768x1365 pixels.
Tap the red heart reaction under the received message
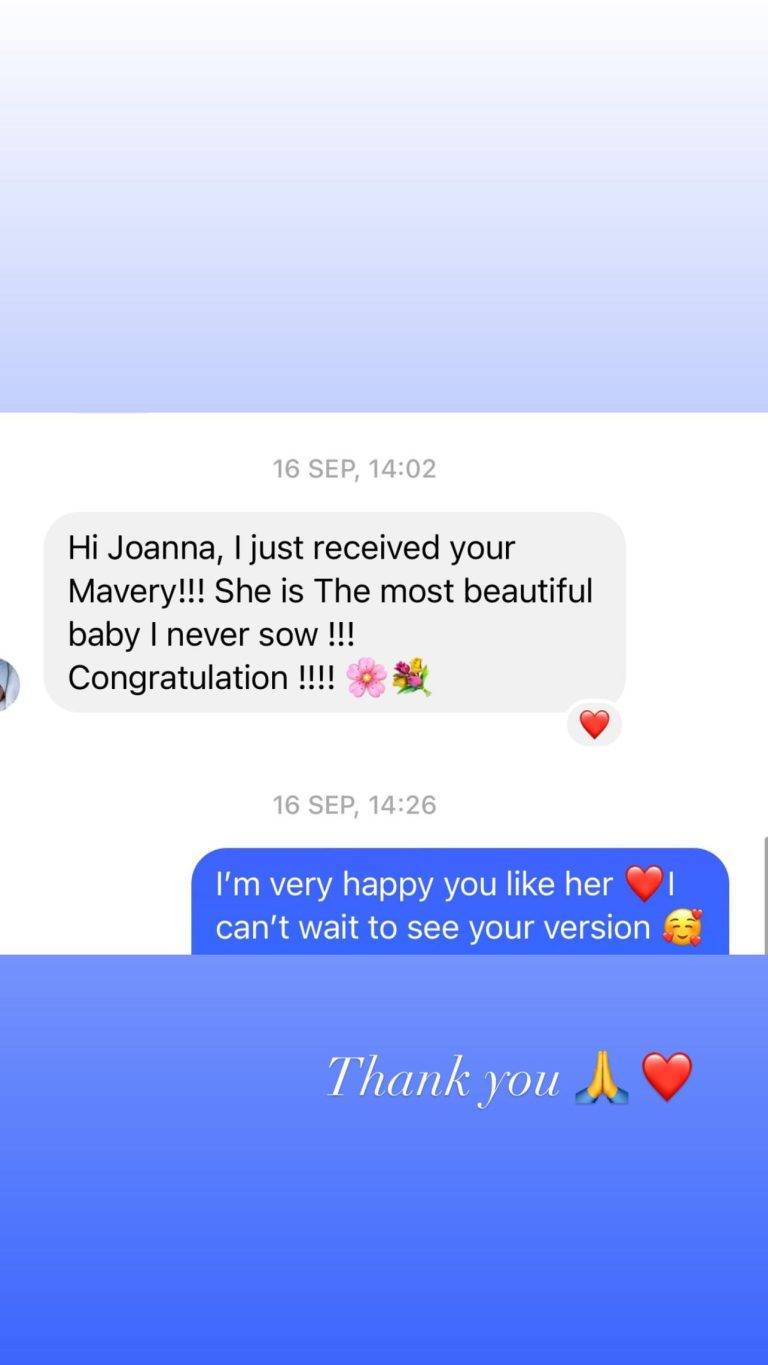(x=594, y=724)
